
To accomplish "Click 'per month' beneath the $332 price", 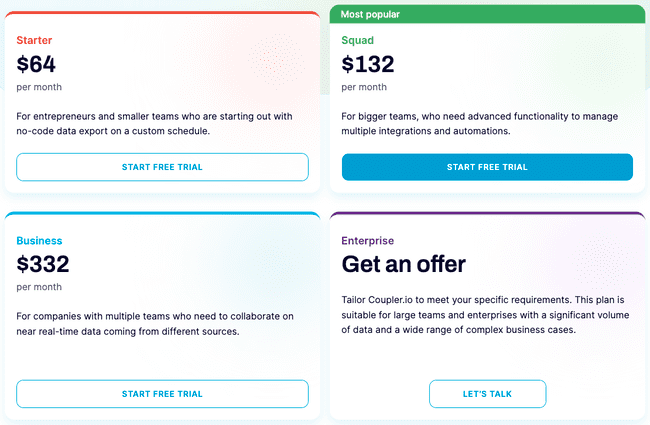I will [37, 287].
